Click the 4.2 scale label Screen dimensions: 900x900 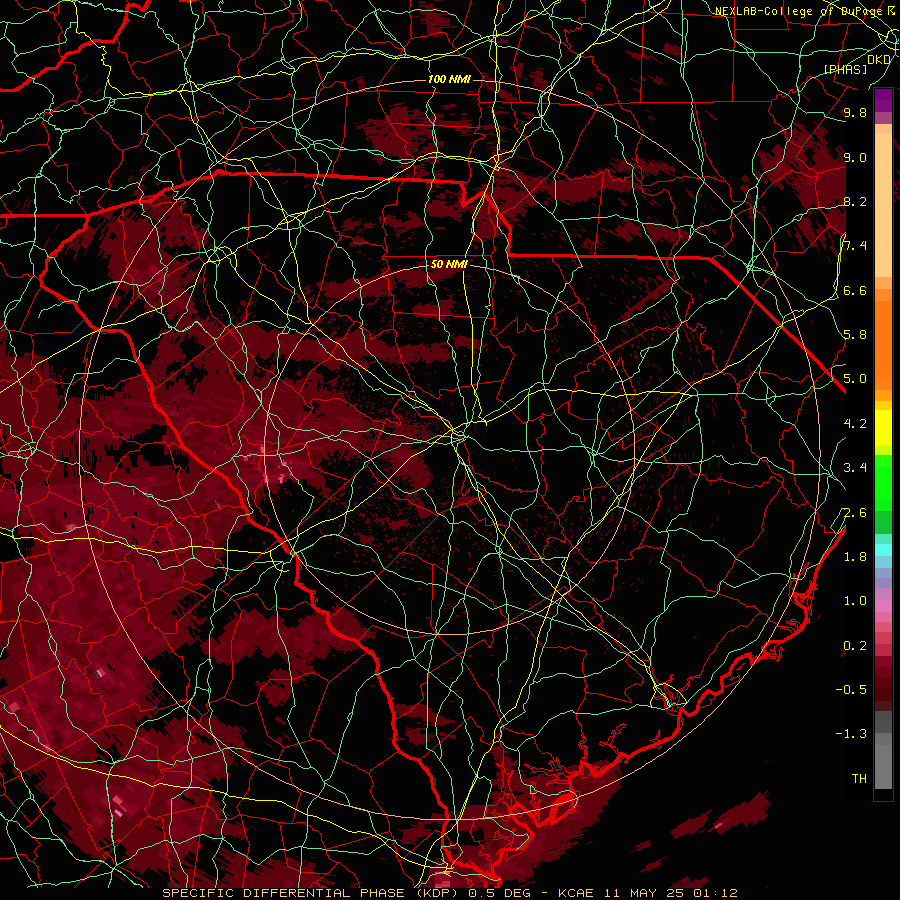pos(855,424)
